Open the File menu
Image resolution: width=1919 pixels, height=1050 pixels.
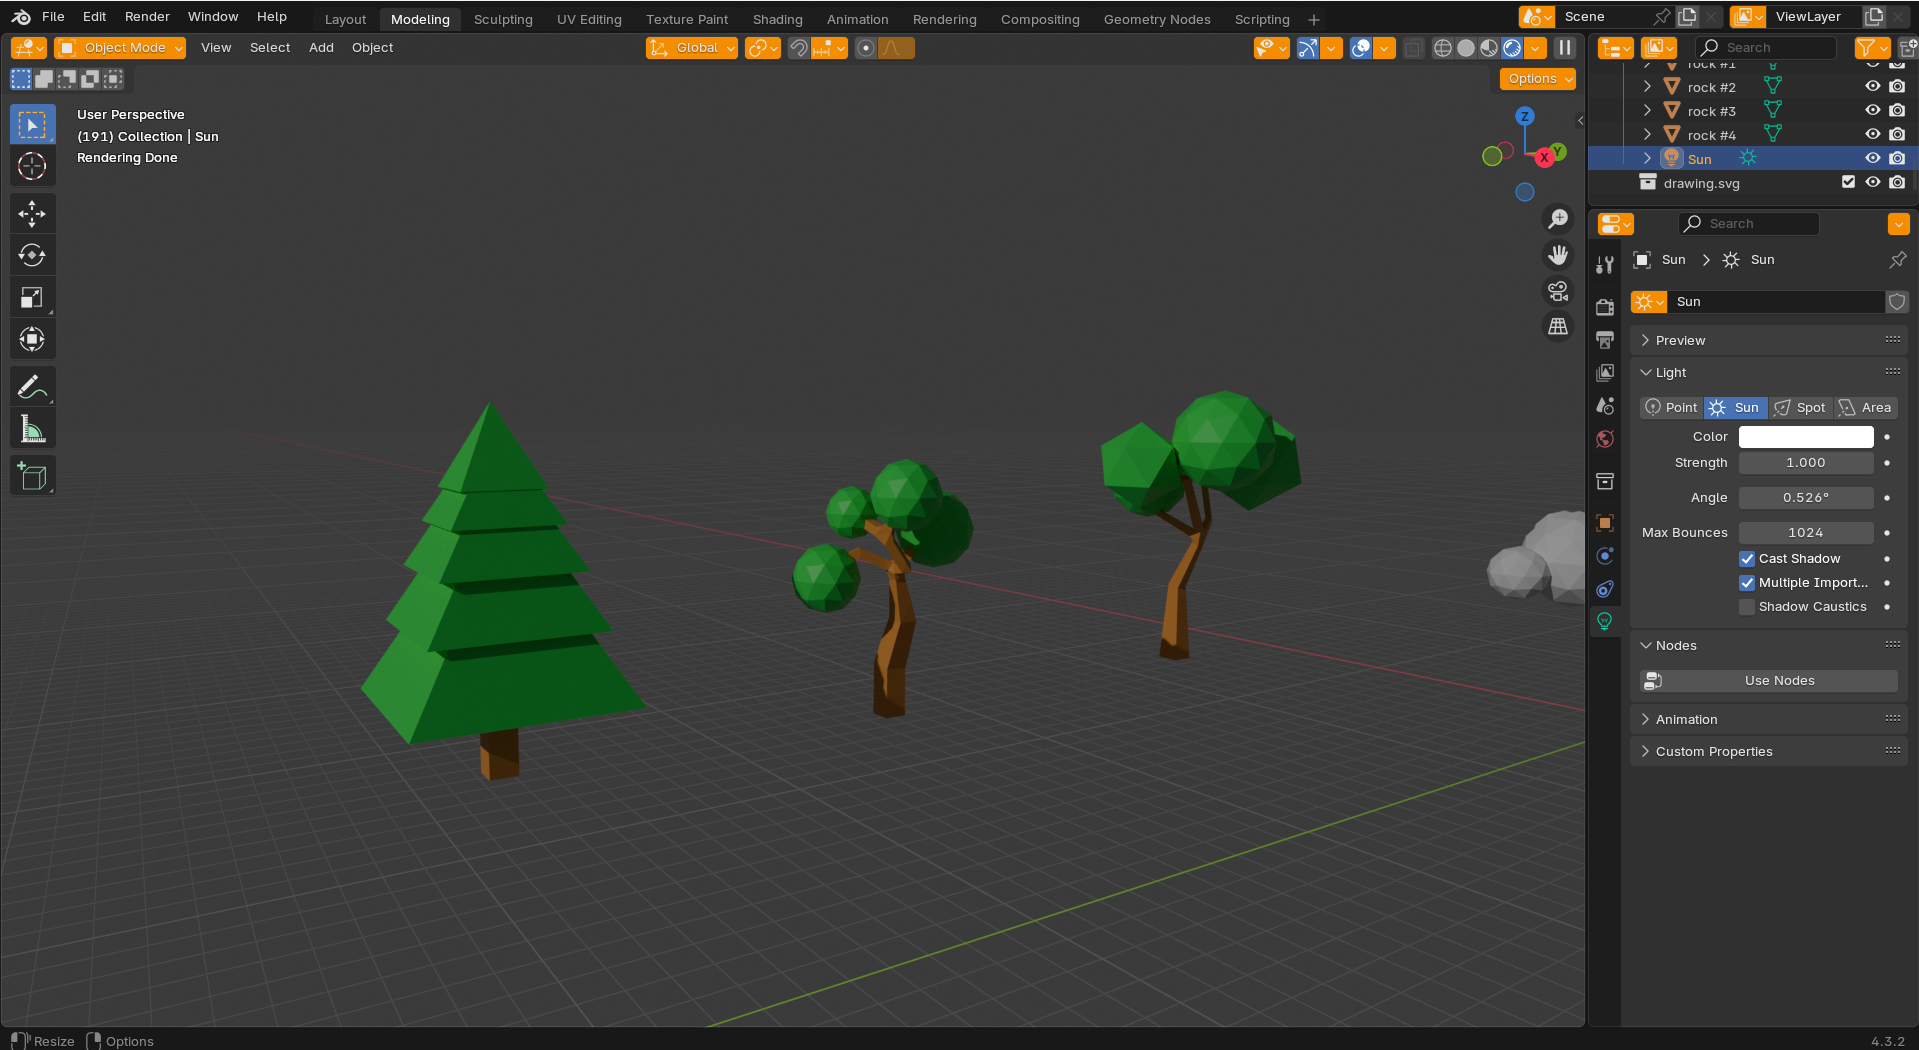click(53, 17)
